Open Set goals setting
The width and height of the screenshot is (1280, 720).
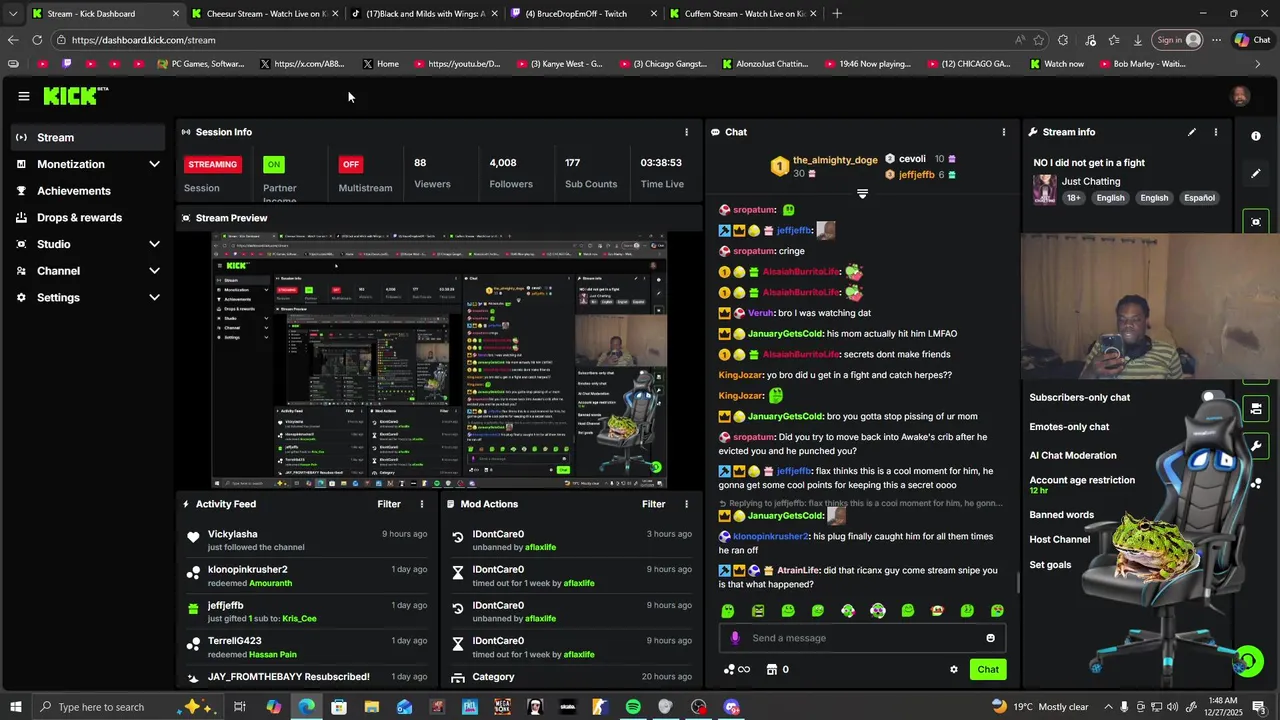coord(1050,565)
